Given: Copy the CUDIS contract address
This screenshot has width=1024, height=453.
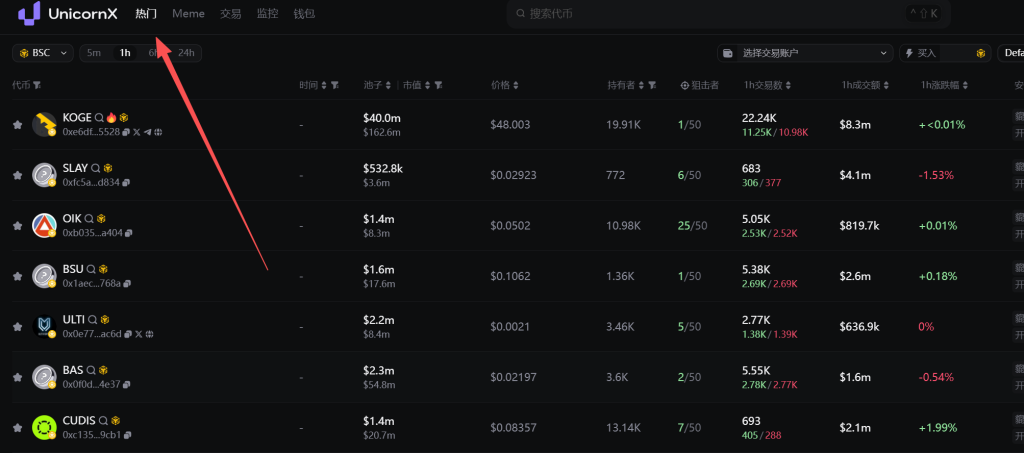Looking at the screenshot, I should click(127, 435).
